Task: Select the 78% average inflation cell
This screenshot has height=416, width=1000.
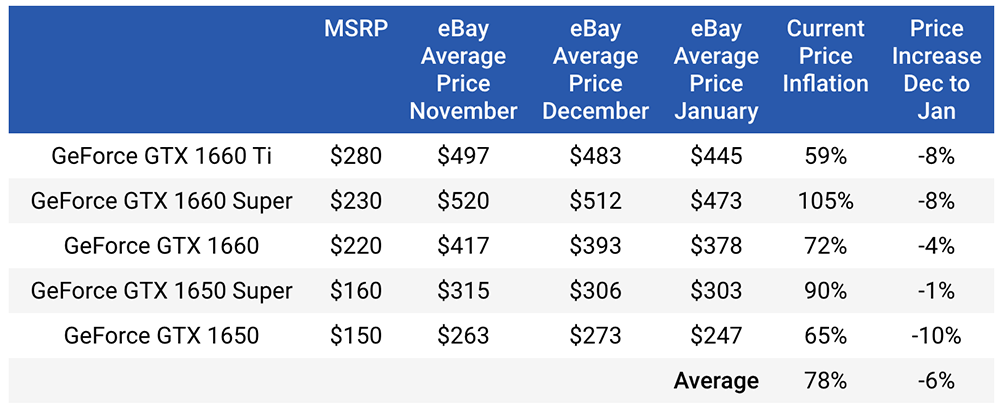Action: coord(825,381)
